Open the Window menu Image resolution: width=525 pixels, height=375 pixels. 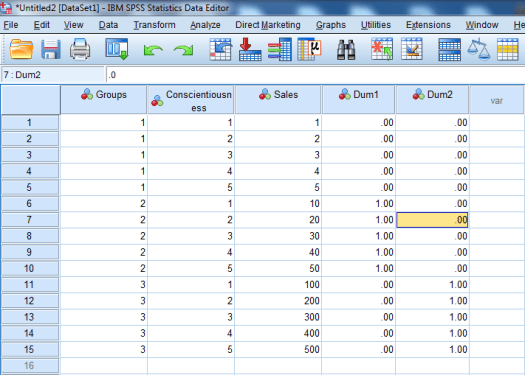pyautogui.click(x=482, y=25)
